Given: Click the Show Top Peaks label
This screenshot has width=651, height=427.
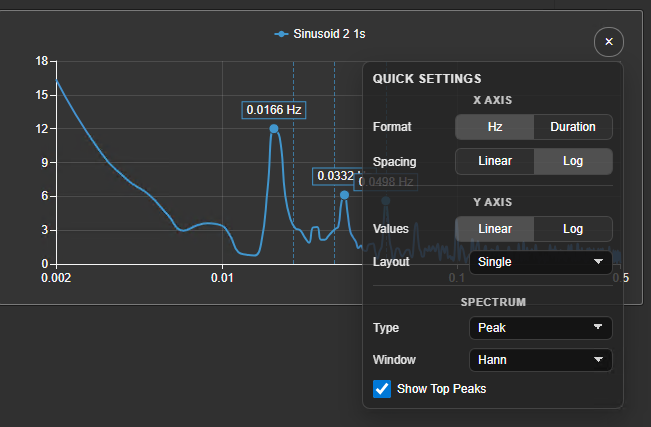Looking at the screenshot, I should click(x=441, y=389).
